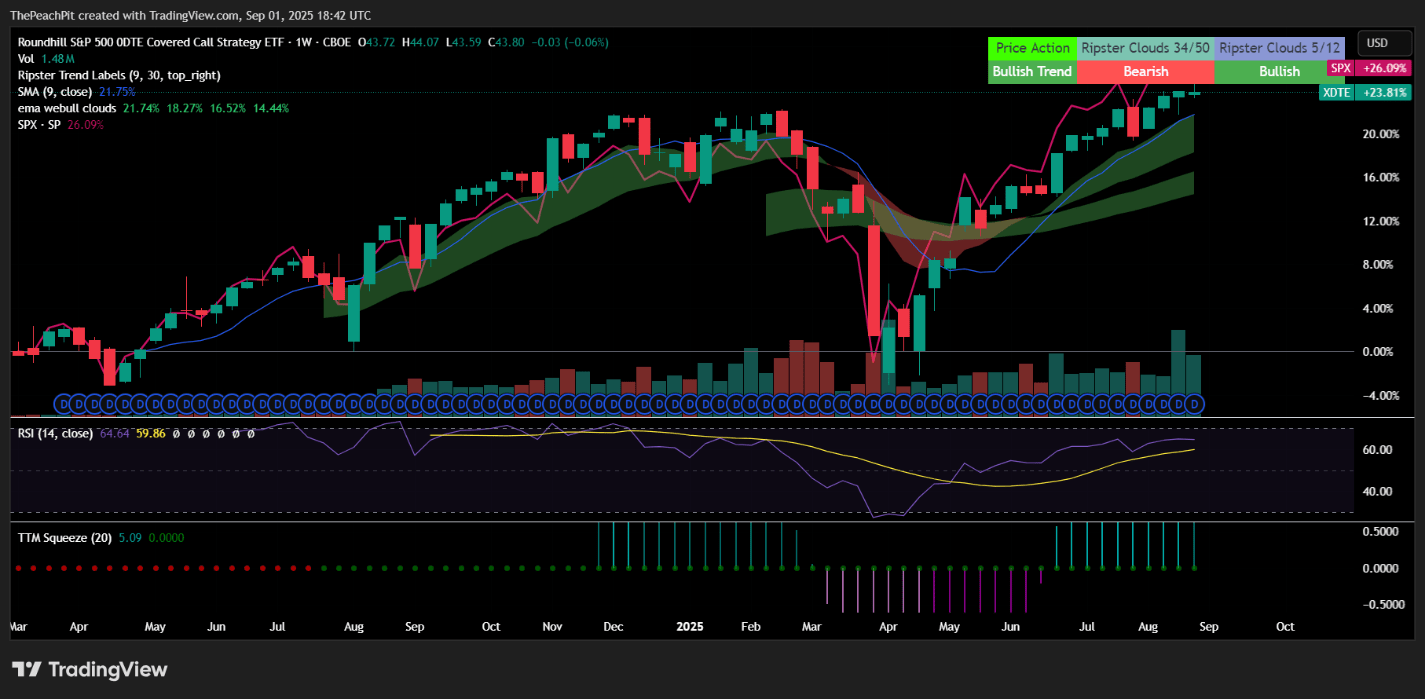The height and width of the screenshot is (699, 1425).
Task: Click the ema clouds value 16.52%
Action: pyautogui.click(x=228, y=107)
